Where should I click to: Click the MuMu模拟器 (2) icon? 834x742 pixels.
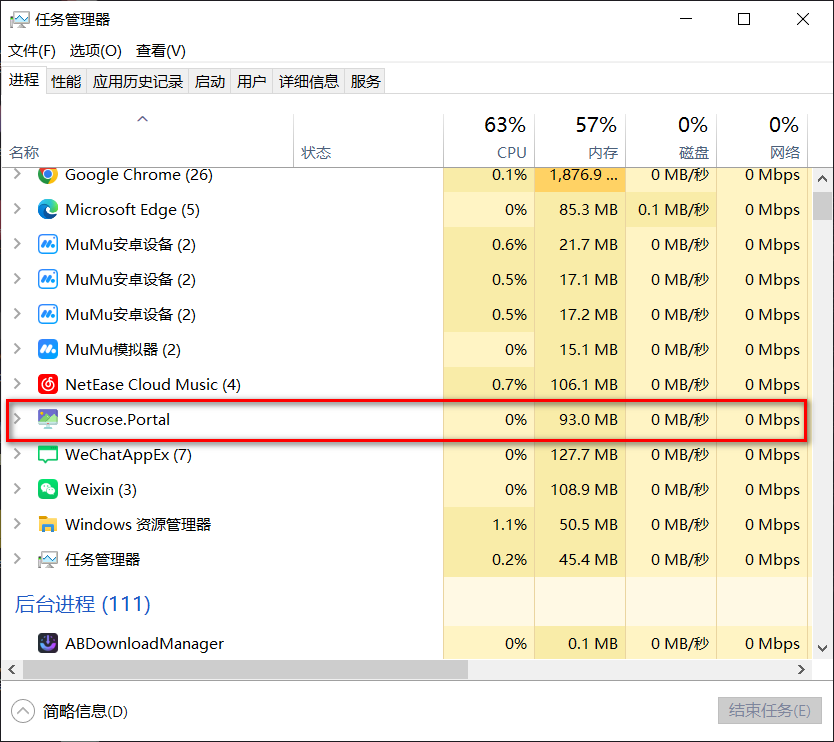(x=48, y=349)
